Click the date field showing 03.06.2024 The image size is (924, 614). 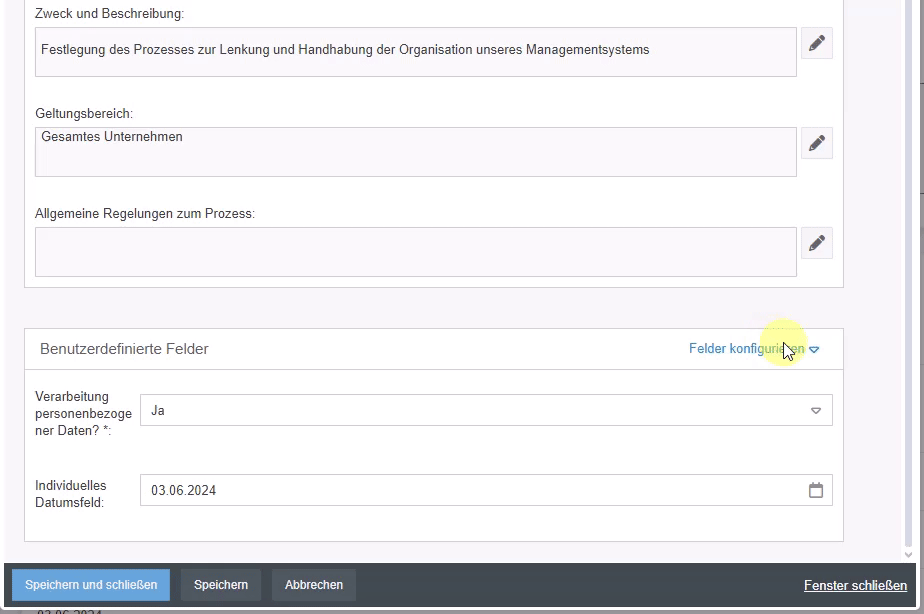click(470, 490)
